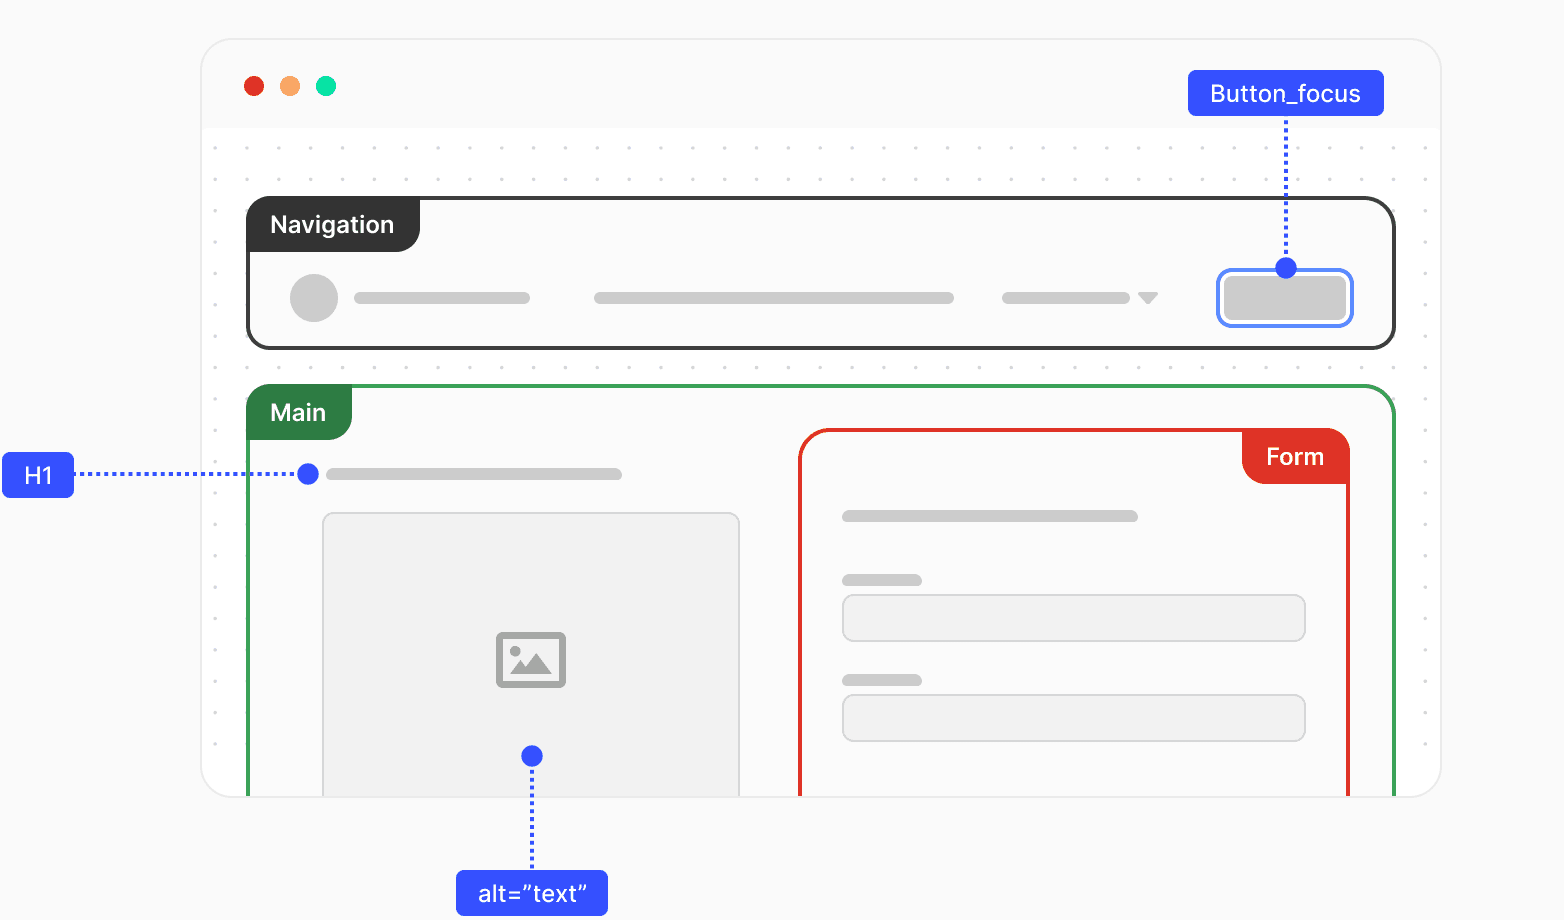
Task: Expand the third navigation menu item
Action: 1065,297
